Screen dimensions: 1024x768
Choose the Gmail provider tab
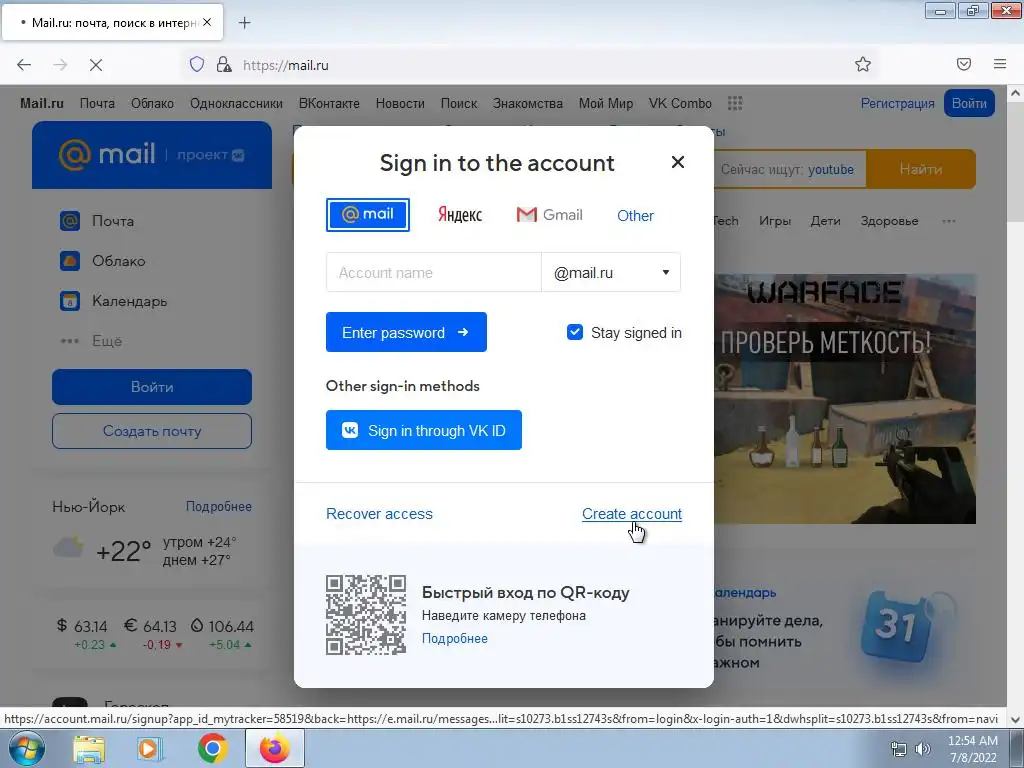(x=549, y=215)
